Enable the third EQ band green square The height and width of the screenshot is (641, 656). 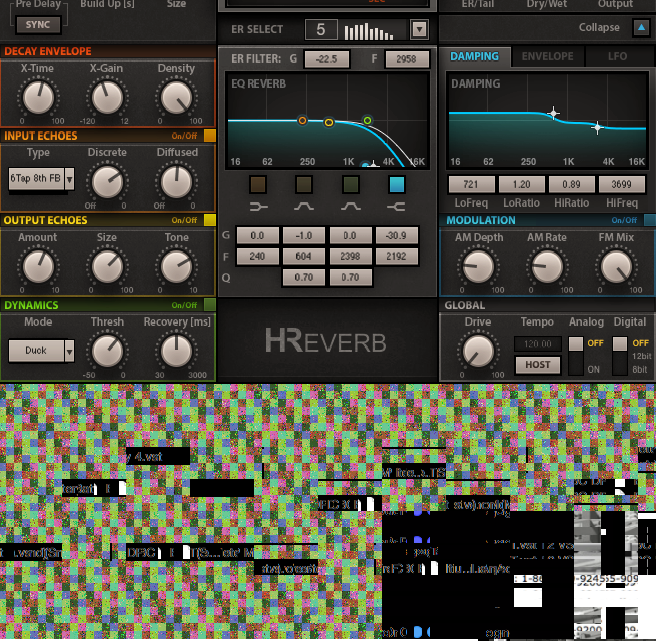coord(351,185)
